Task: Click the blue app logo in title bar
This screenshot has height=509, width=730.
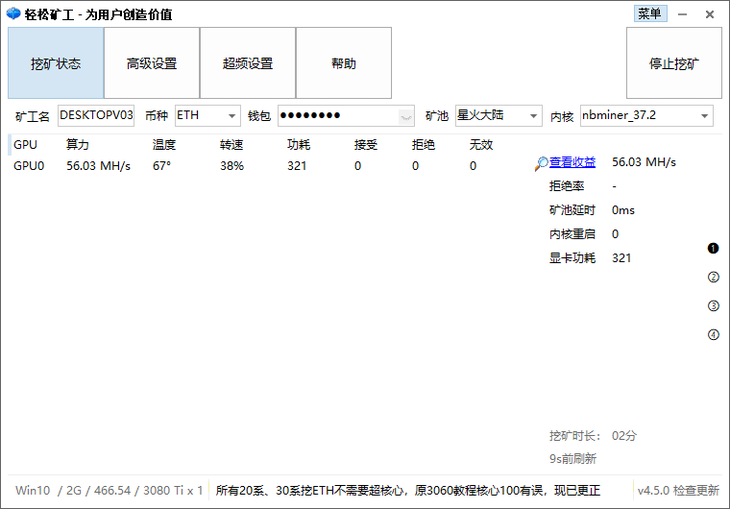Action: point(13,14)
